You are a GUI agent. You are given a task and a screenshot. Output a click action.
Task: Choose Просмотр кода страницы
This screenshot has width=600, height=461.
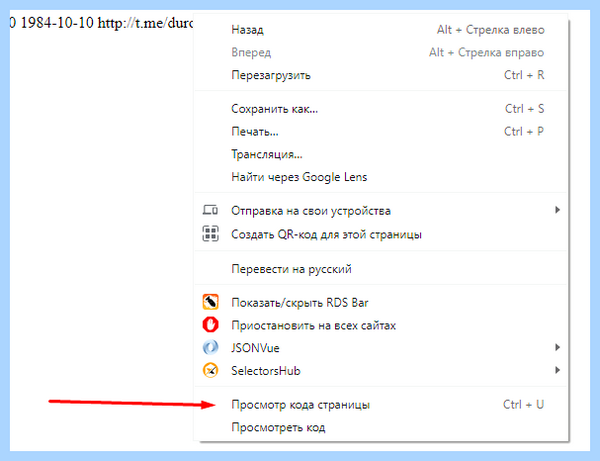tap(381, 404)
